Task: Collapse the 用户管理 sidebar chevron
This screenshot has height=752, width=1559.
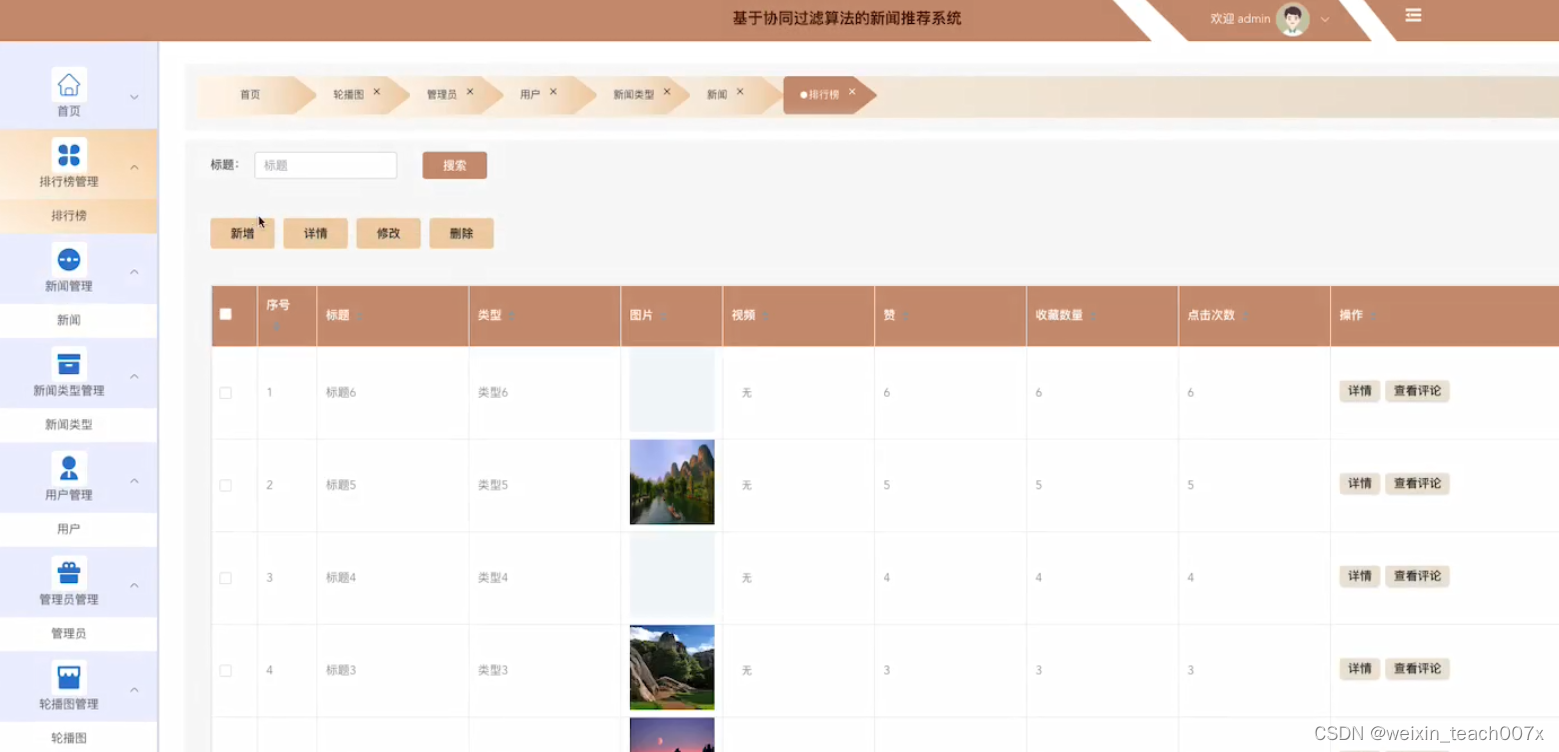Action: [x=134, y=481]
